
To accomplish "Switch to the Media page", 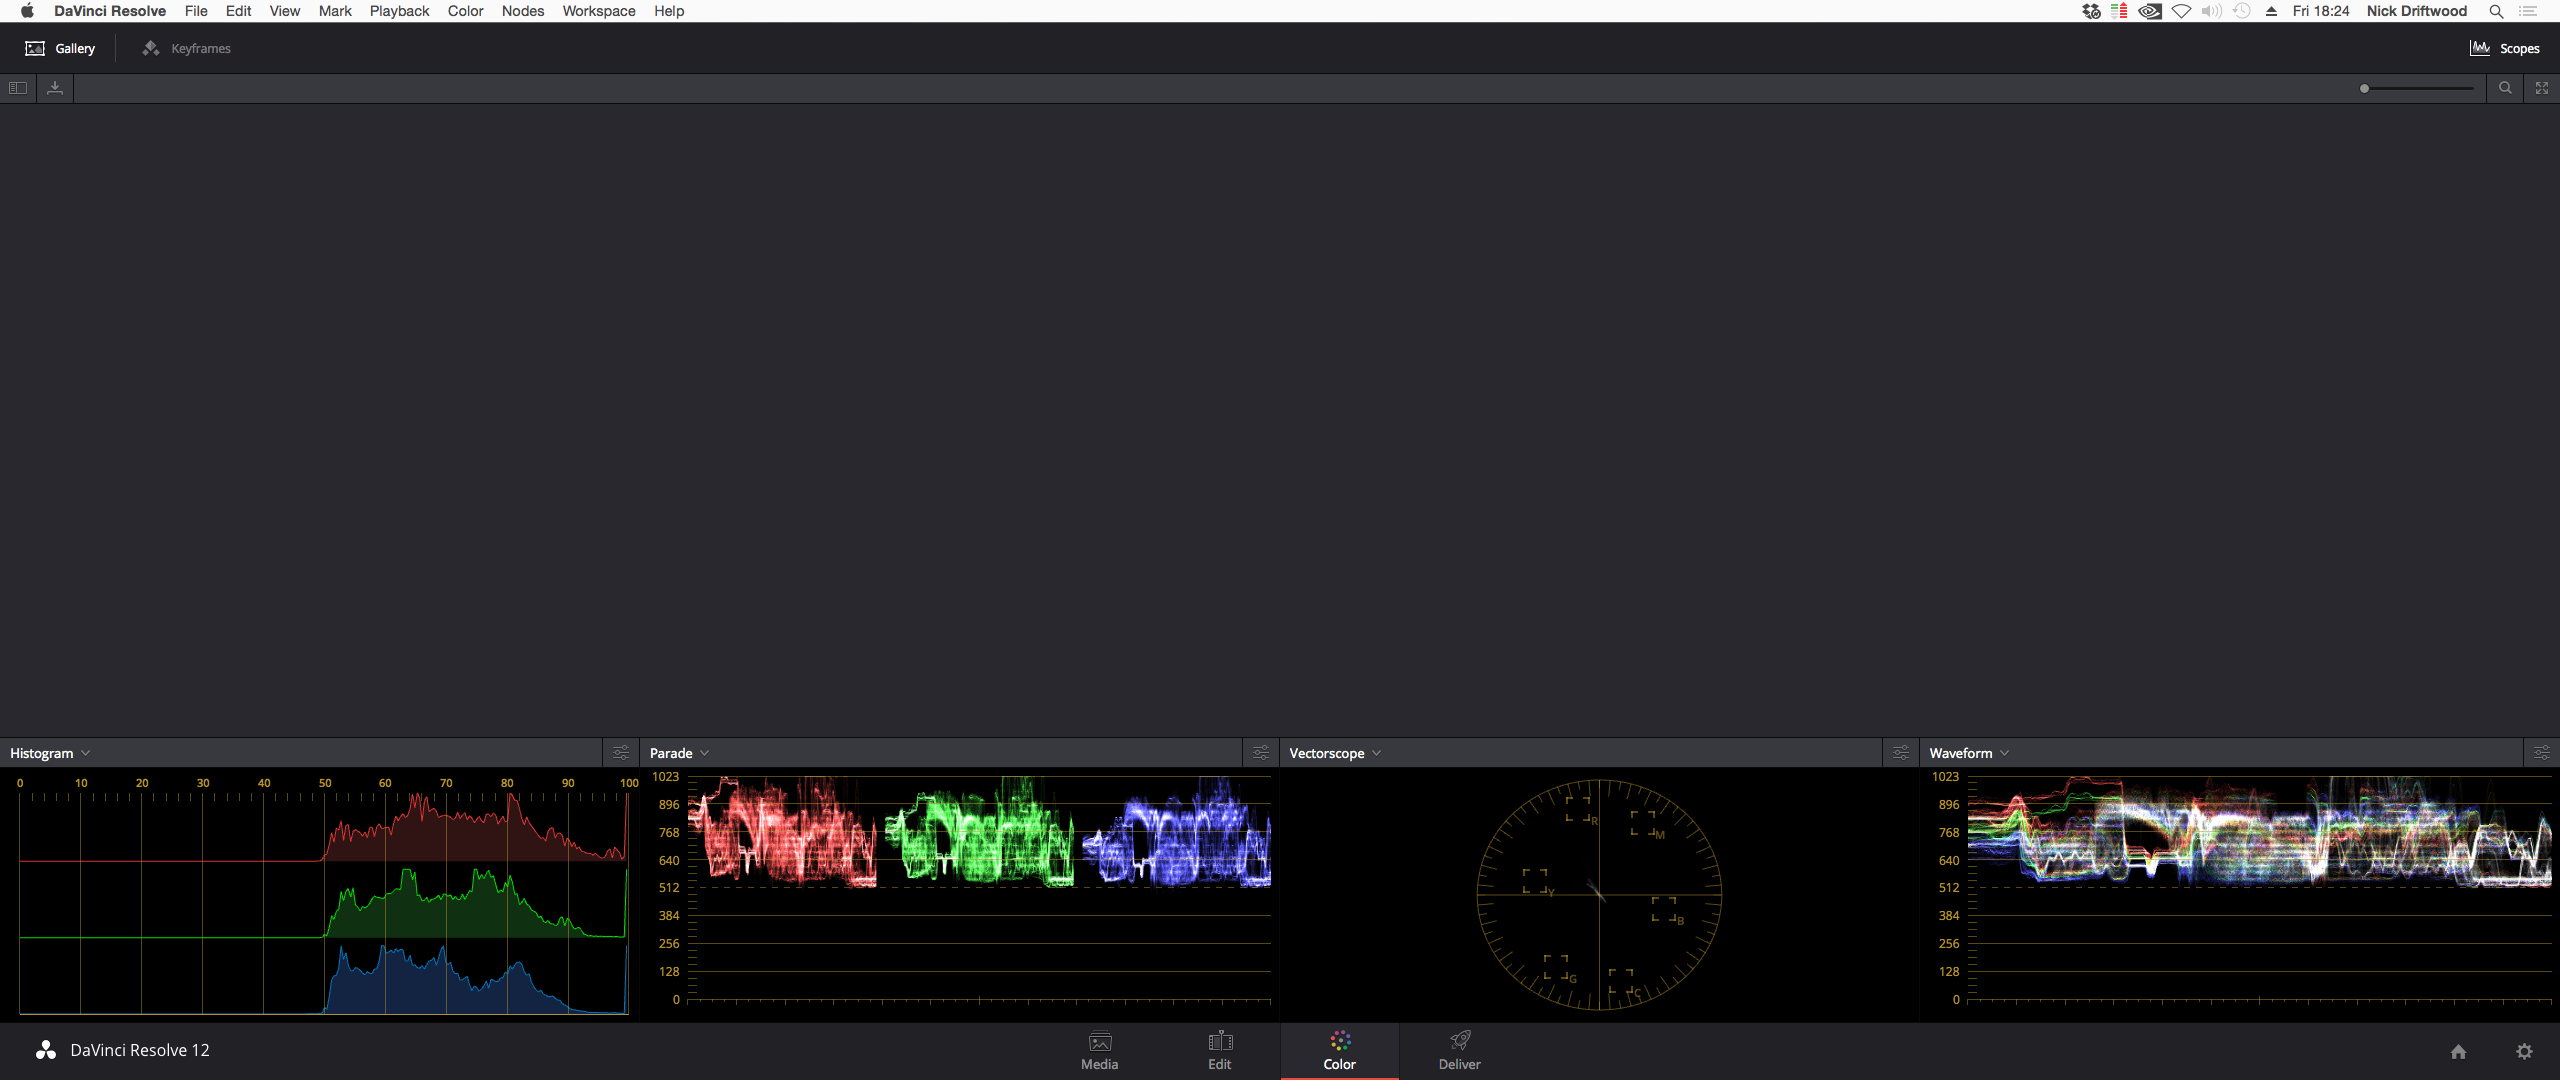I will 1099,1050.
